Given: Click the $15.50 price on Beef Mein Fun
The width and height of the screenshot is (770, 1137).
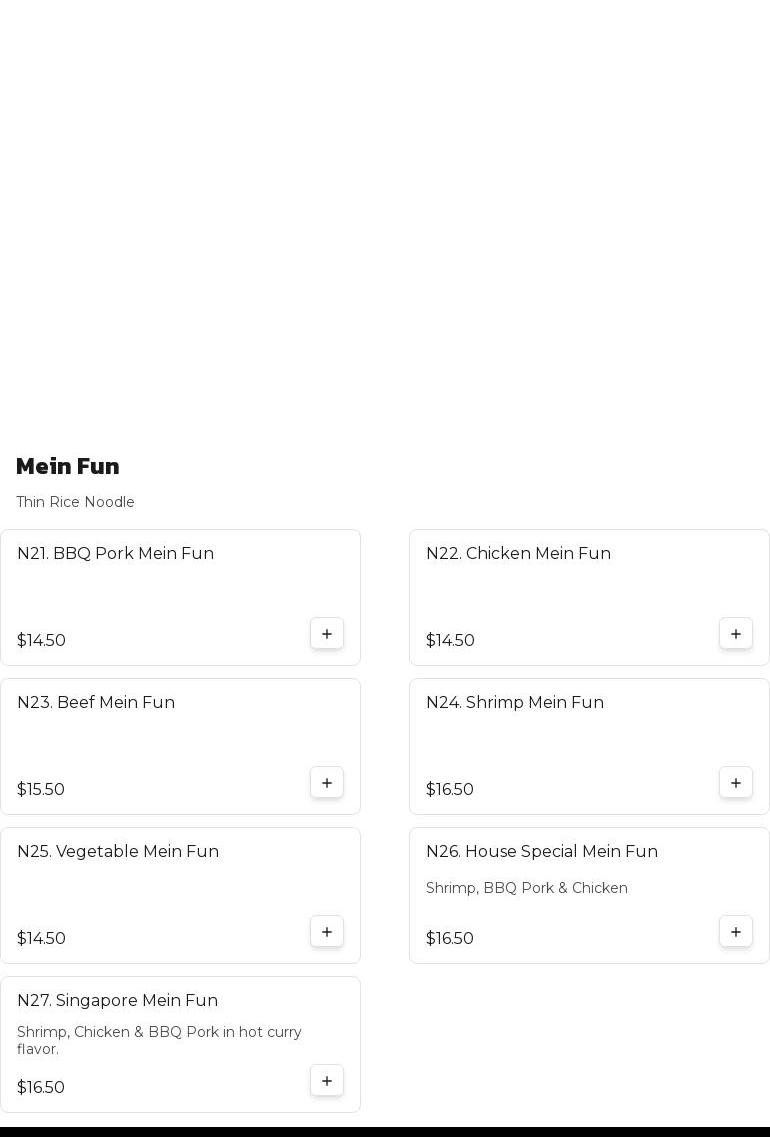Looking at the screenshot, I should (x=41, y=790).
